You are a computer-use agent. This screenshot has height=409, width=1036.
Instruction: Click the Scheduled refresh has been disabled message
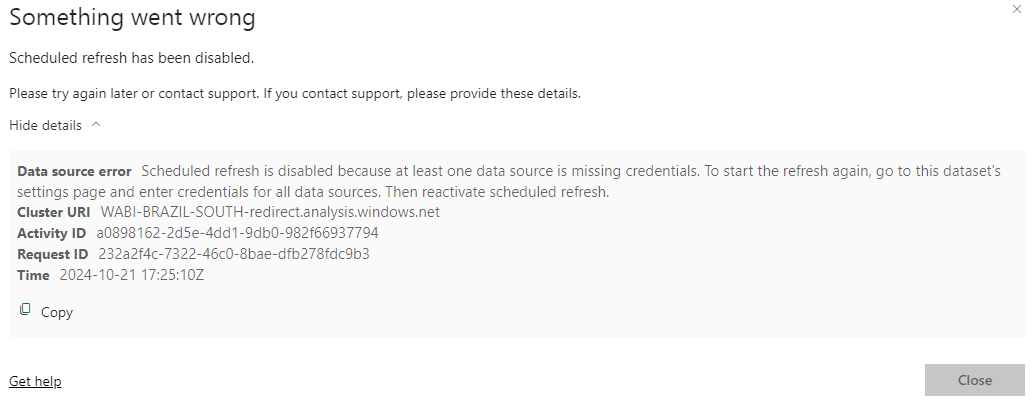coord(131,58)
